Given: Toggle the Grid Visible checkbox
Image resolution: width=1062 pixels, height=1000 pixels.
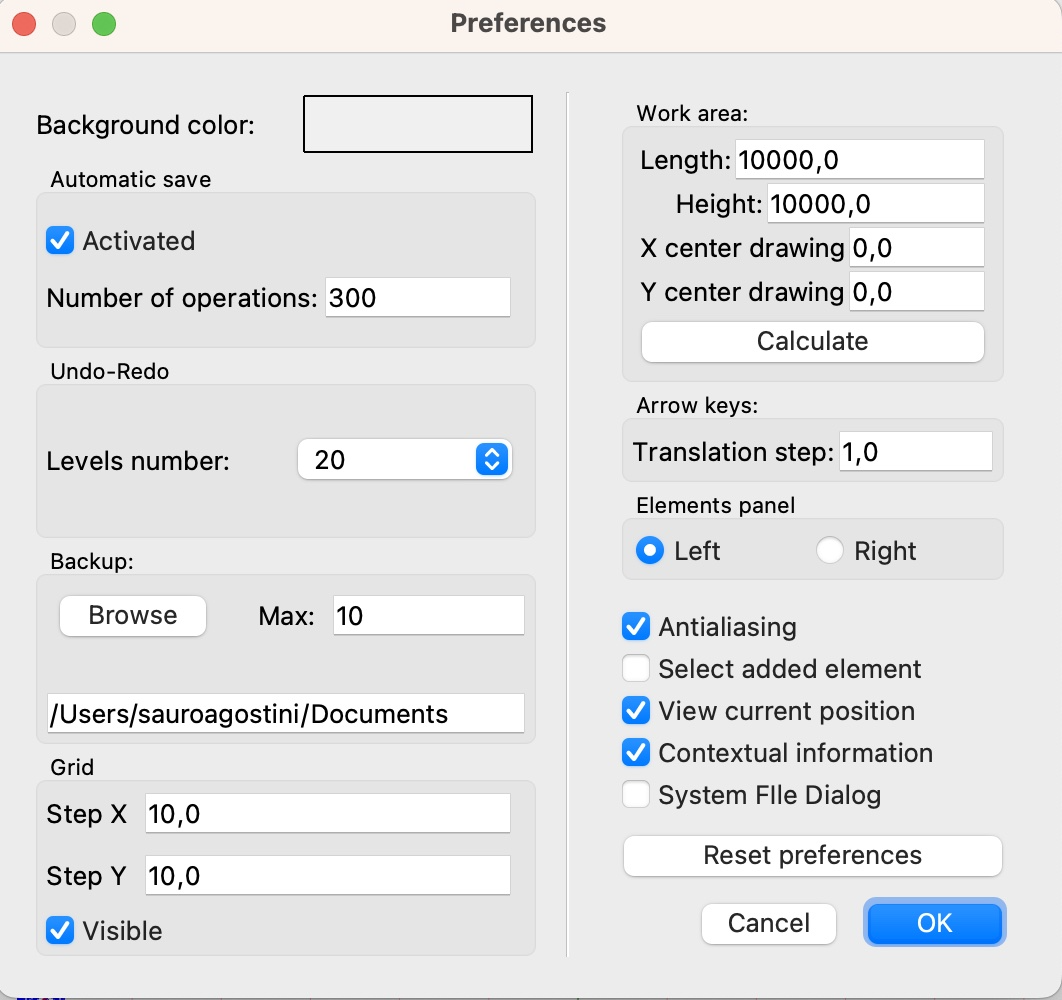Looking at the screenshot, I should point(60,930).
